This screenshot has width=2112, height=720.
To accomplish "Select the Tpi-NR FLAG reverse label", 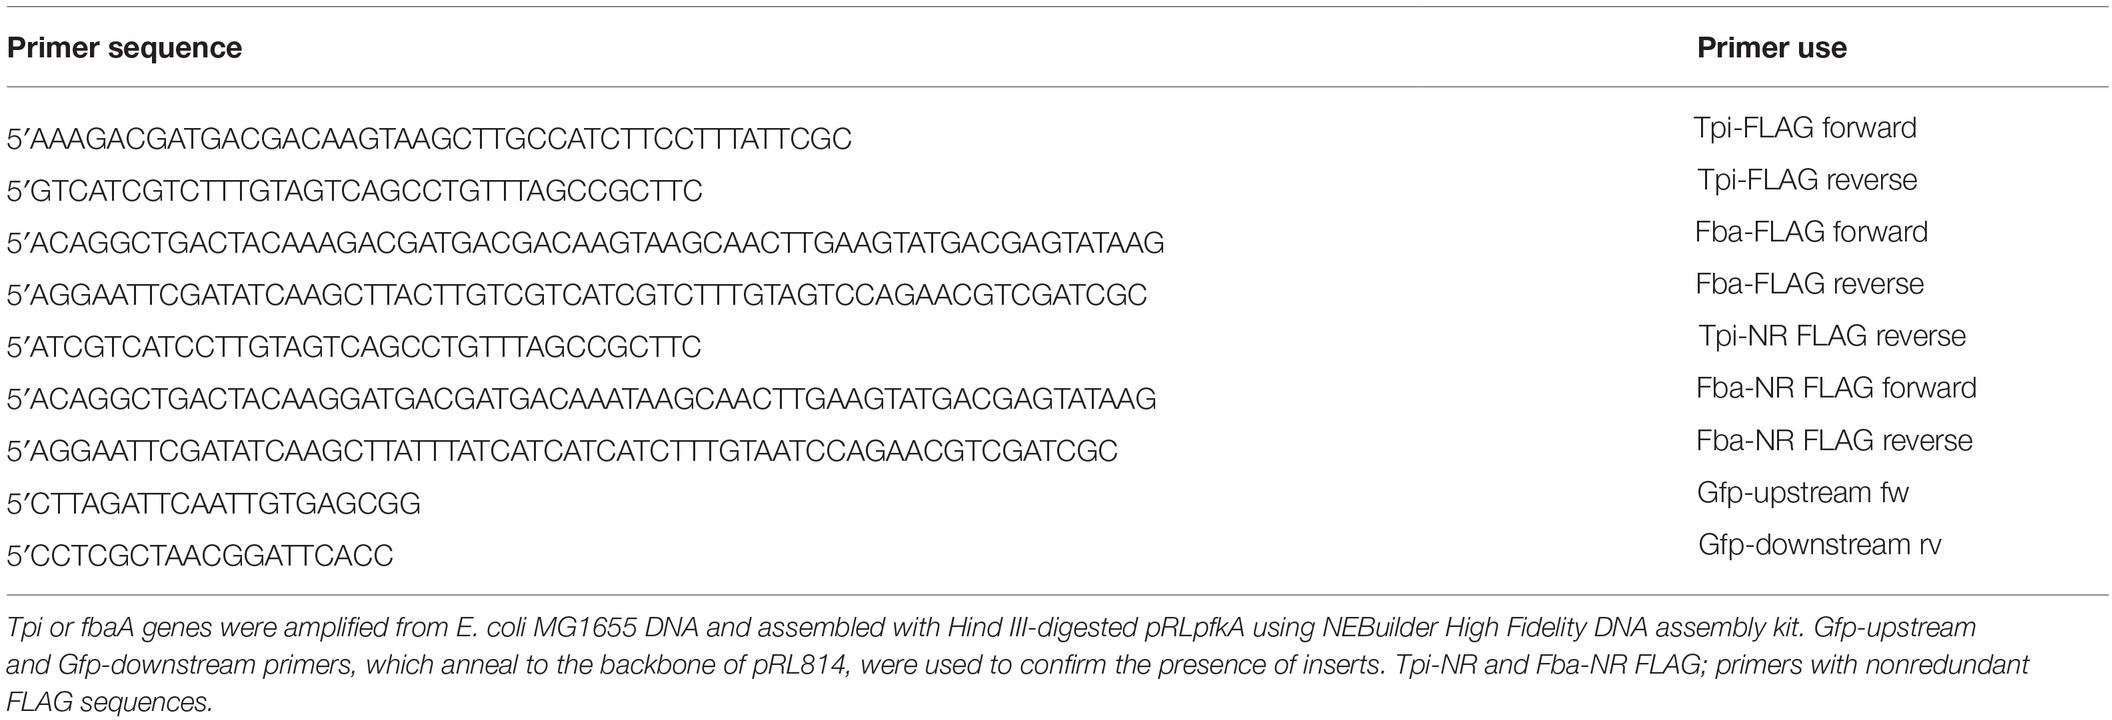I will (x=1832, y=336).
